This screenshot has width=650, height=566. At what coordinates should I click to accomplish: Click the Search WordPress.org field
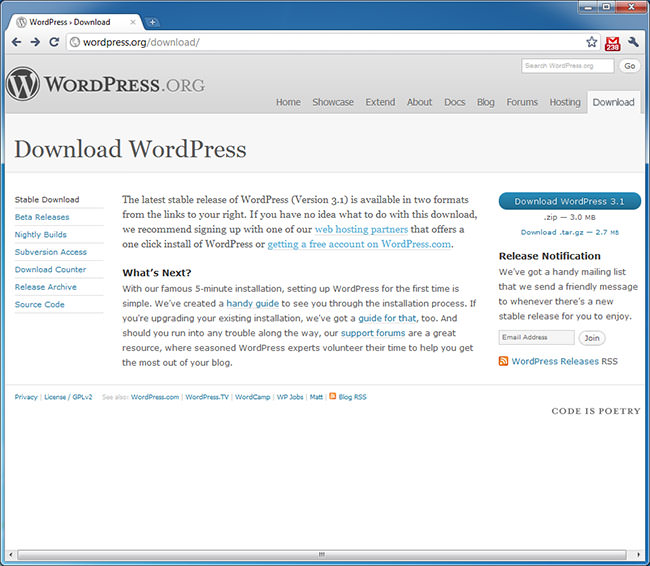[x=568, y=66]
